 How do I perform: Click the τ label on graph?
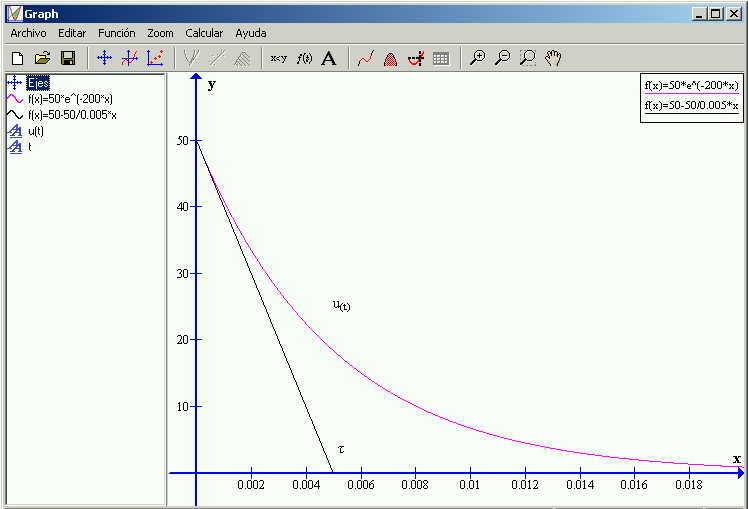(341, 449)
